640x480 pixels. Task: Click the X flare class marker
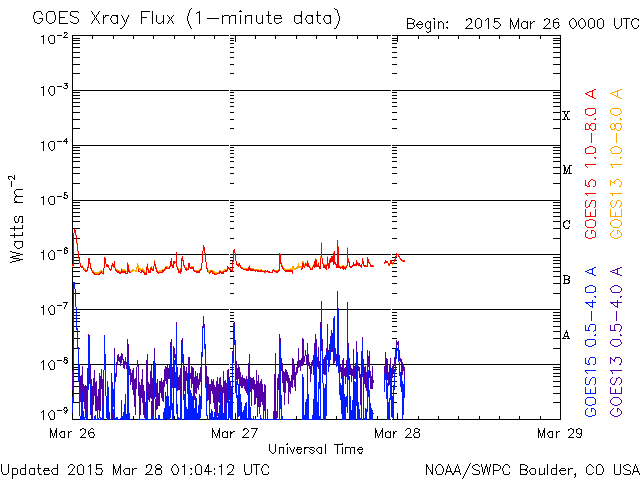tap(566, 116)
